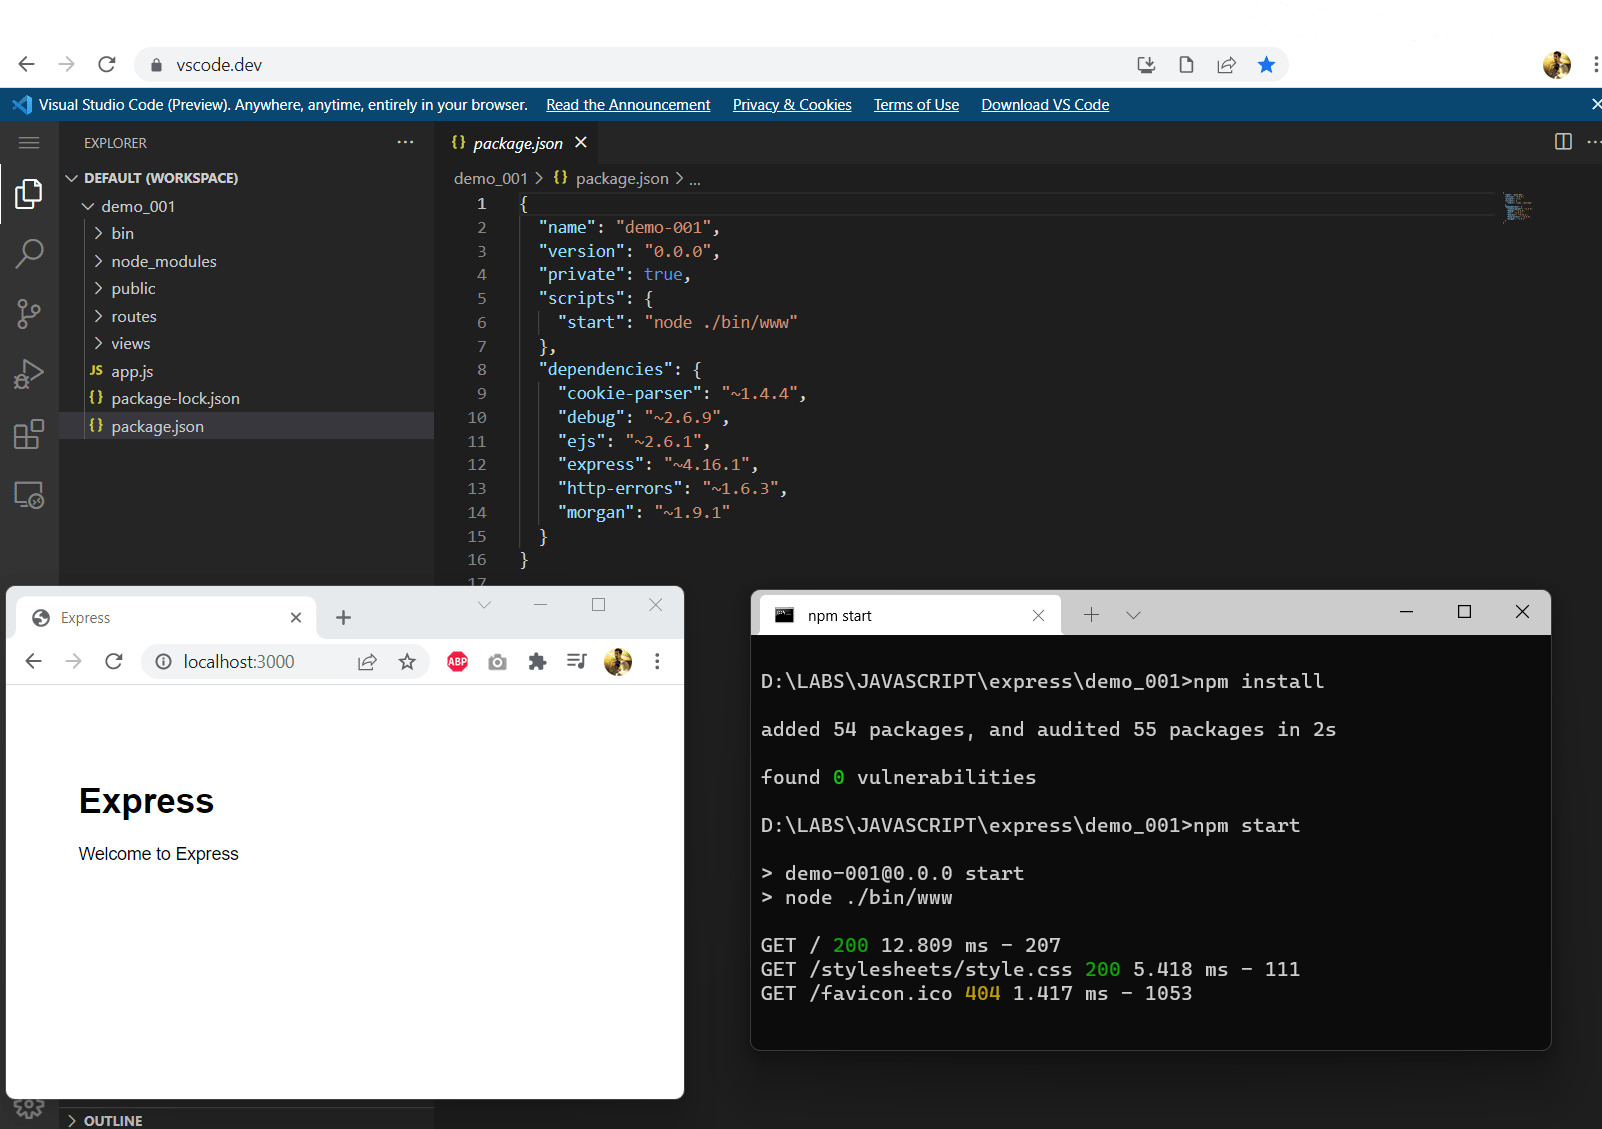The height and width of the screenshot is (1129, 1602).
Task: Open the Search view in activity bar
Action: pos(29,253)
